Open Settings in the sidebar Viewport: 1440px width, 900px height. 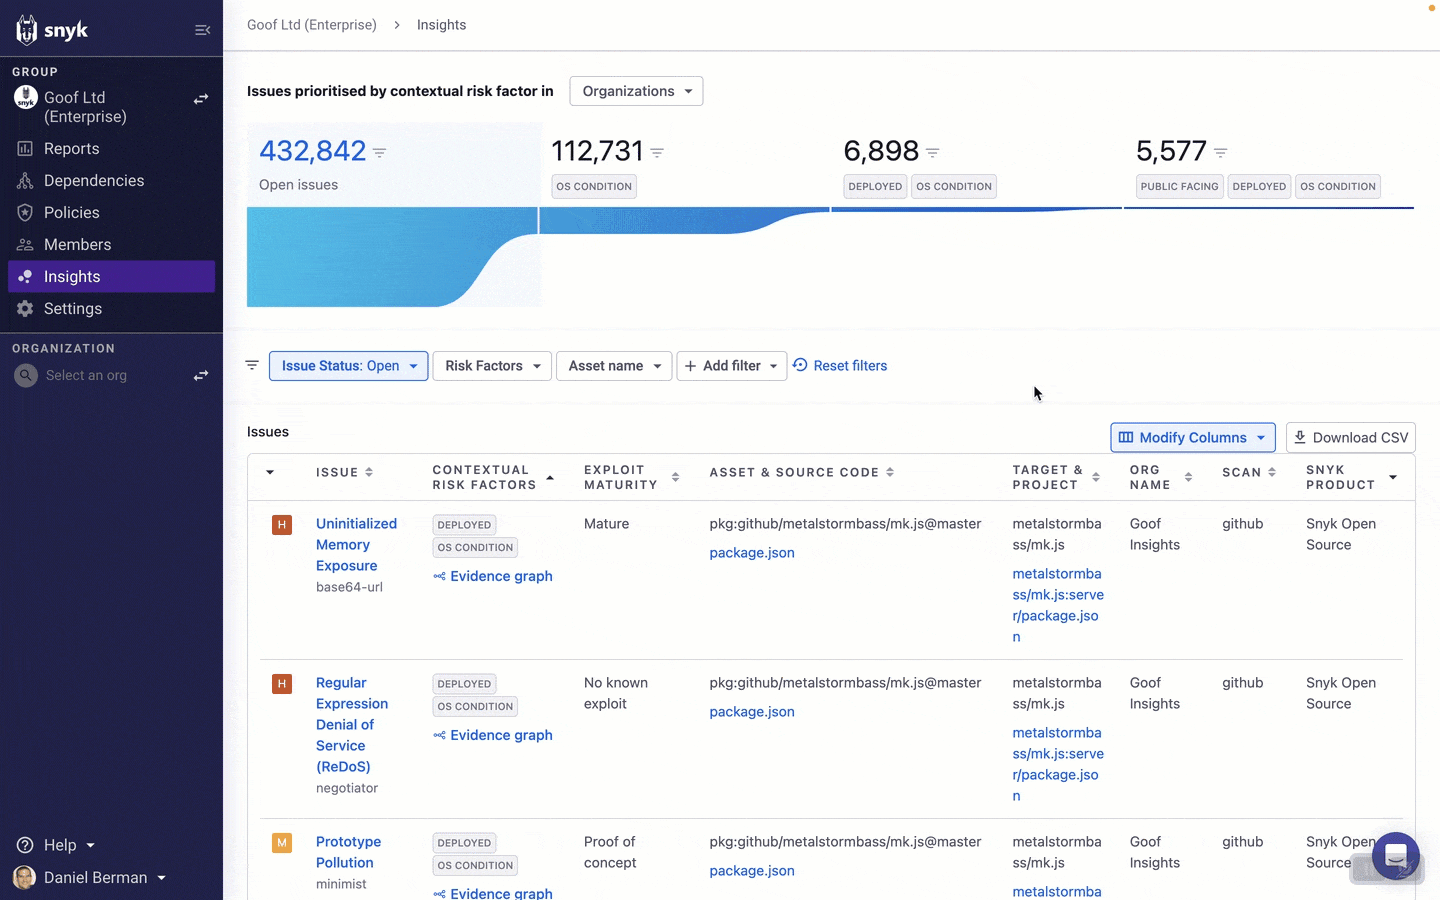[111, 309]
